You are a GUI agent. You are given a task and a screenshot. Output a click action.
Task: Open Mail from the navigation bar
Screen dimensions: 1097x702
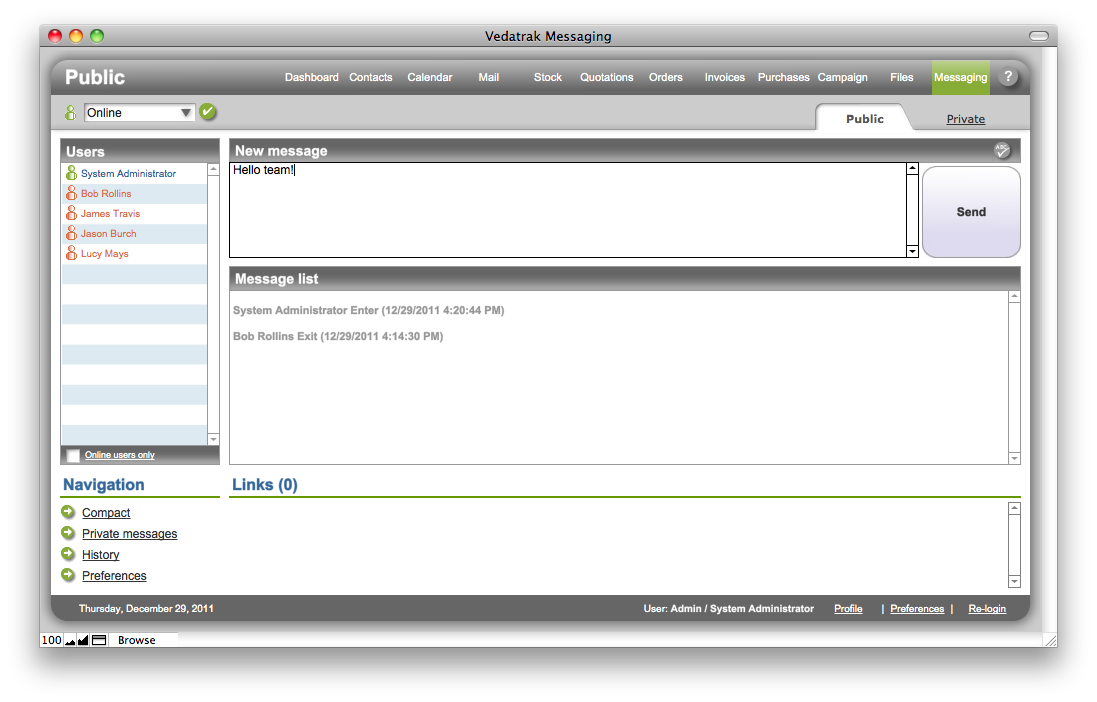point(488,77)
